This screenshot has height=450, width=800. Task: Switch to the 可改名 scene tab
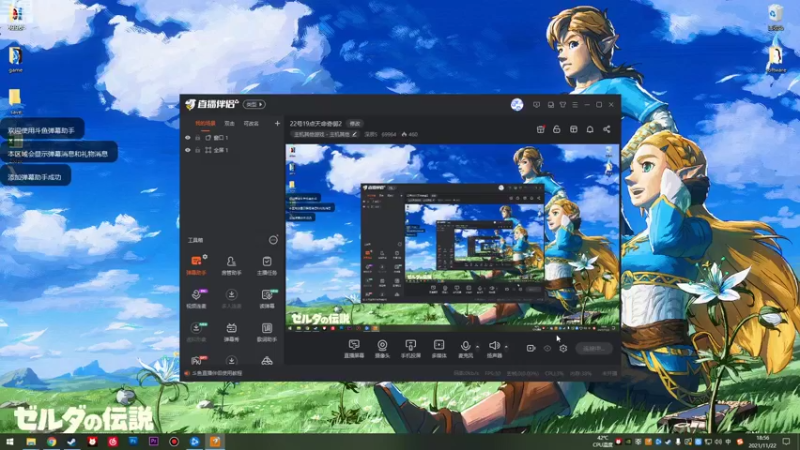pyautogui.click(x=251, y=123)
